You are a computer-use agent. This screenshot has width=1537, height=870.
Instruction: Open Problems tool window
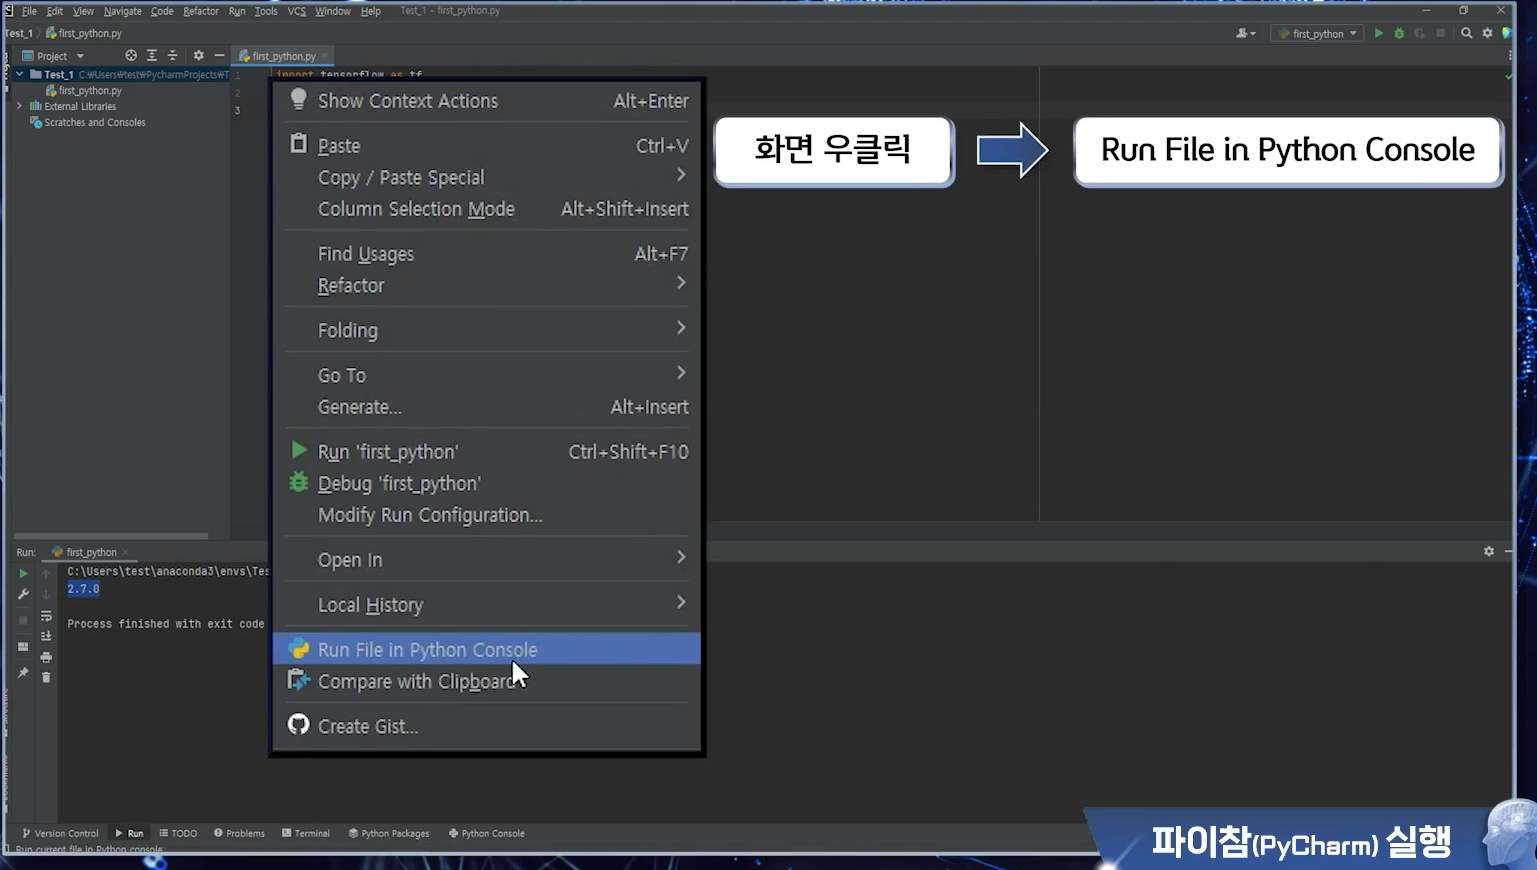point(239,833)
